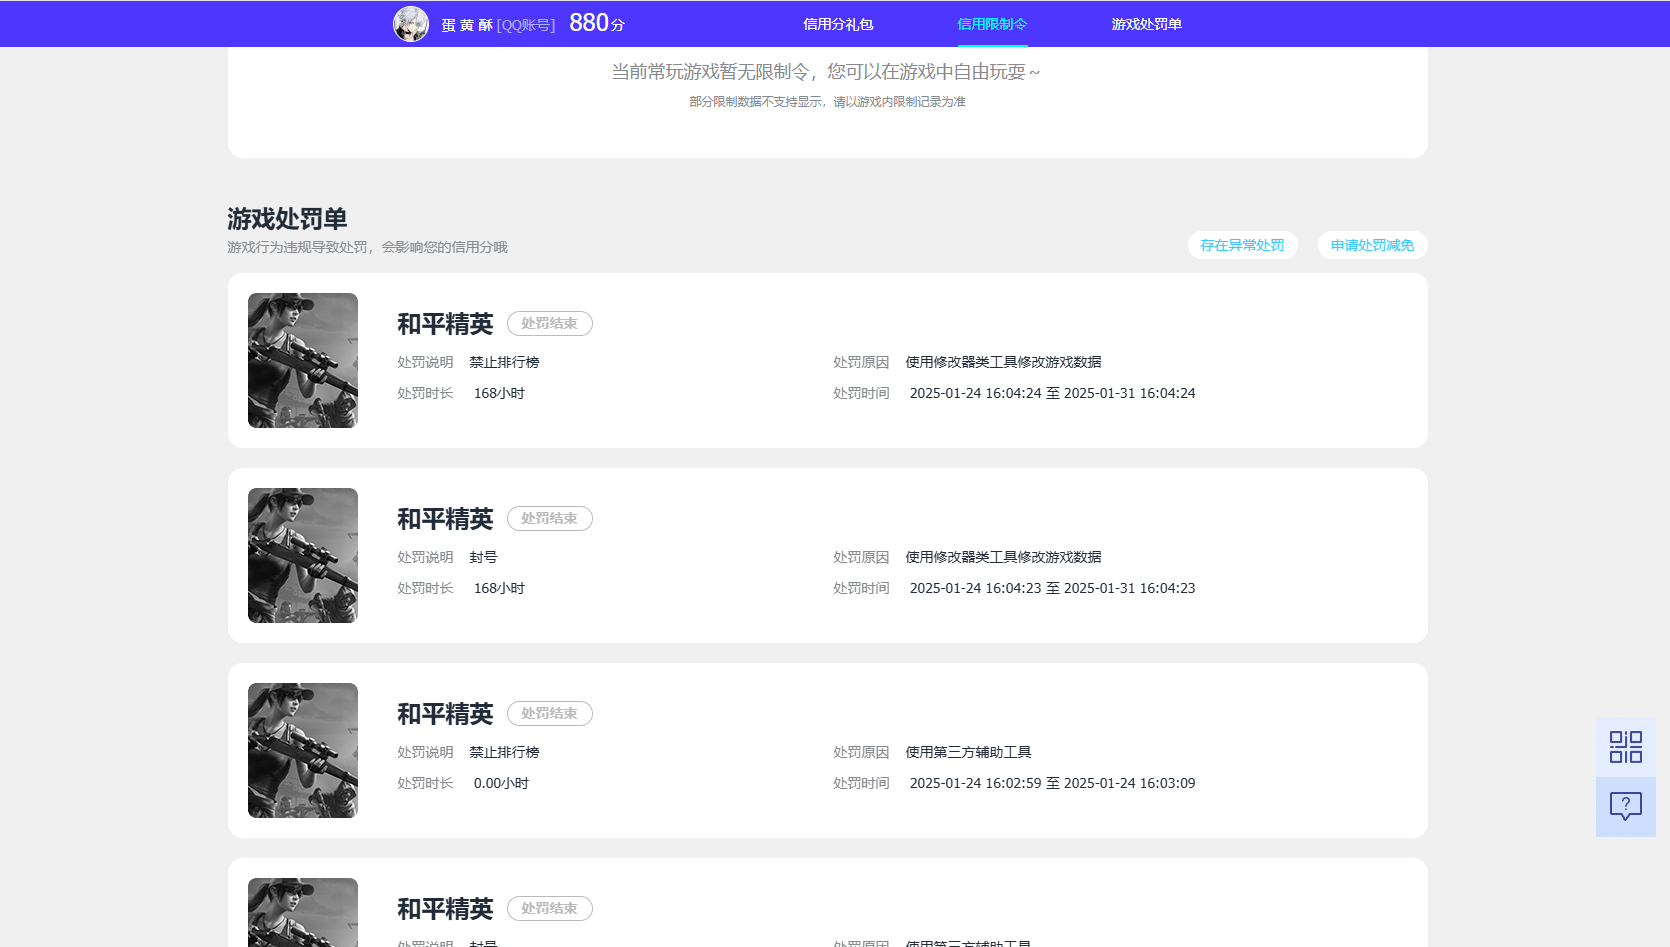This screenshot has height=947, width=1670.
Task: Click the question mark help icon
Action: (x=1625, y=806)
